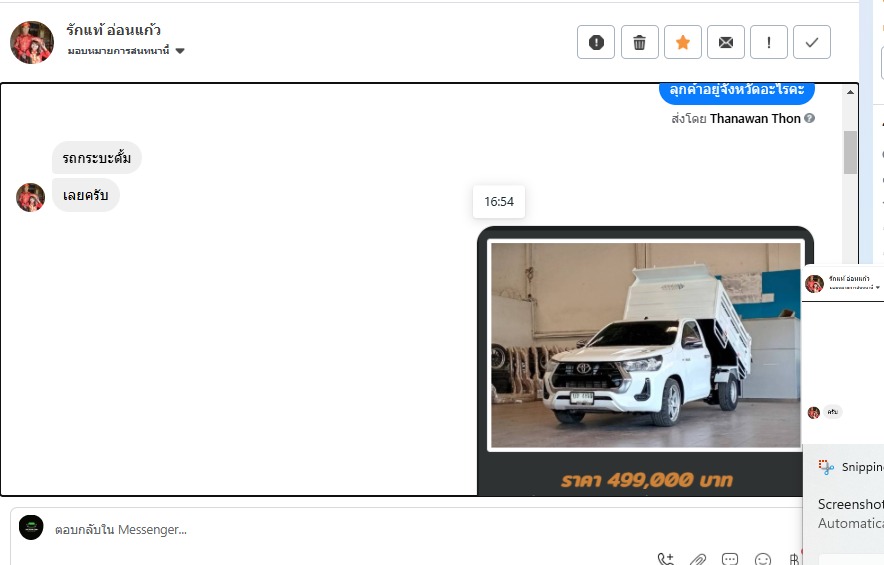The height and width of the screenshot is (565, 884).
Task: Toggle the checkmark mark-as-done button
Action: (812, 42)
